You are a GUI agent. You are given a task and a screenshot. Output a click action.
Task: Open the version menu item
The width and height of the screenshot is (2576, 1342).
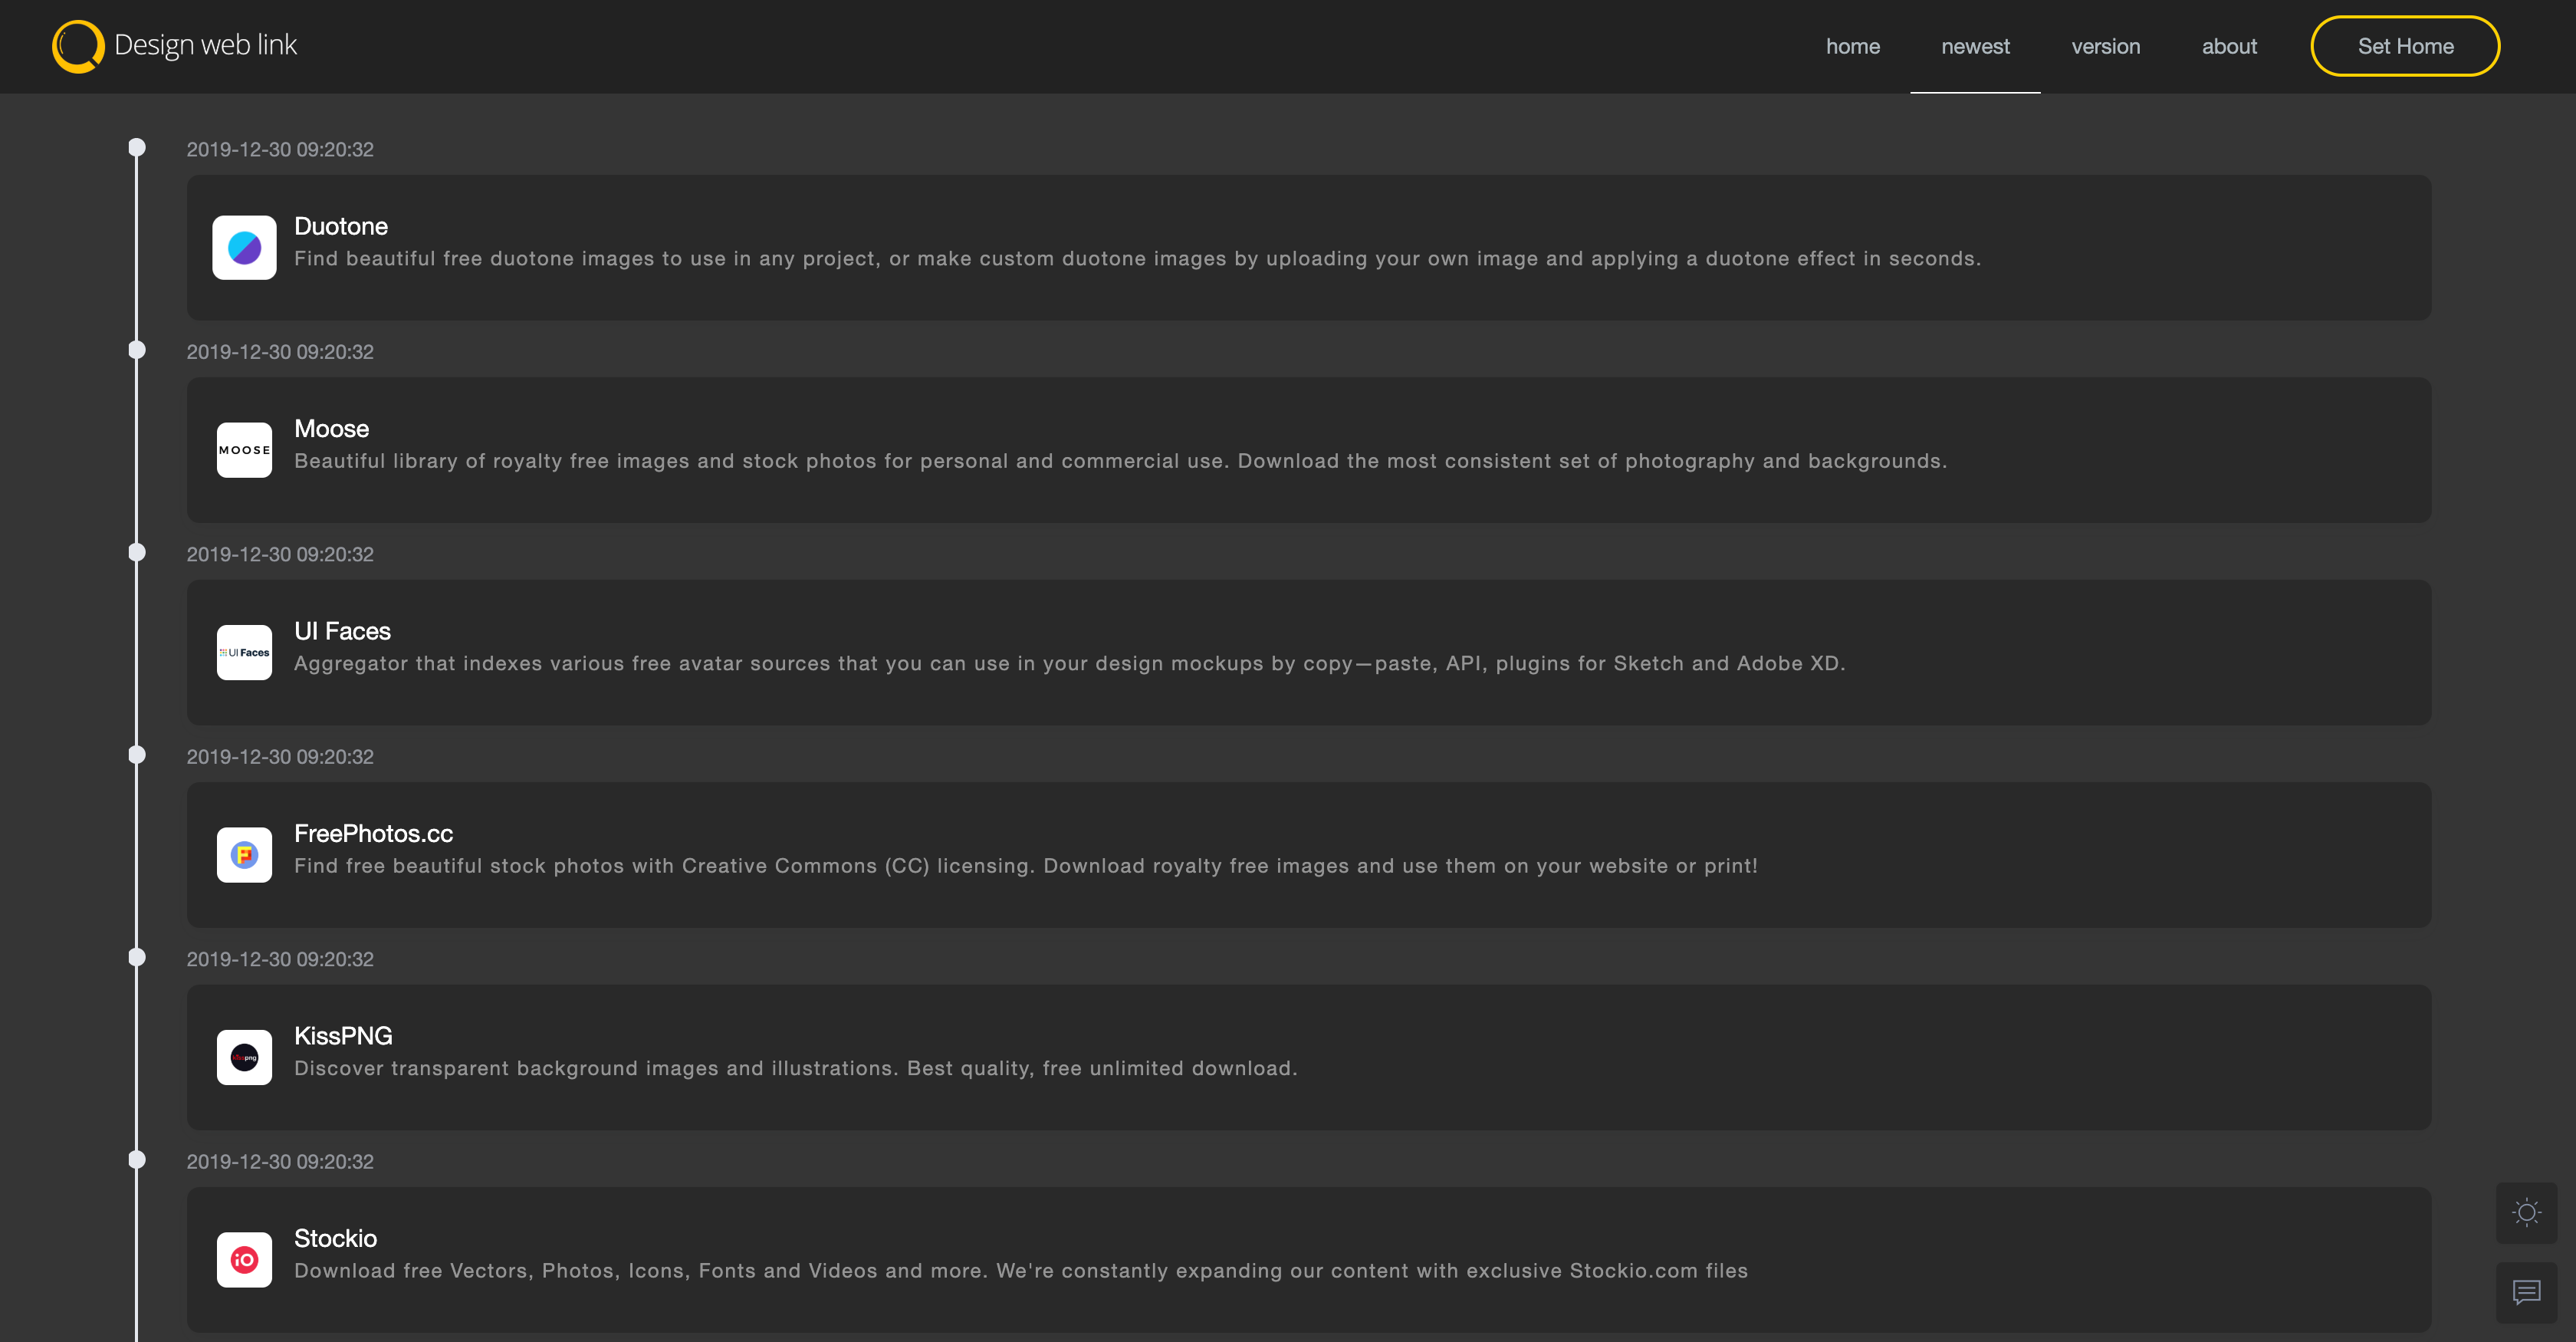click(x=2106, y=46)
